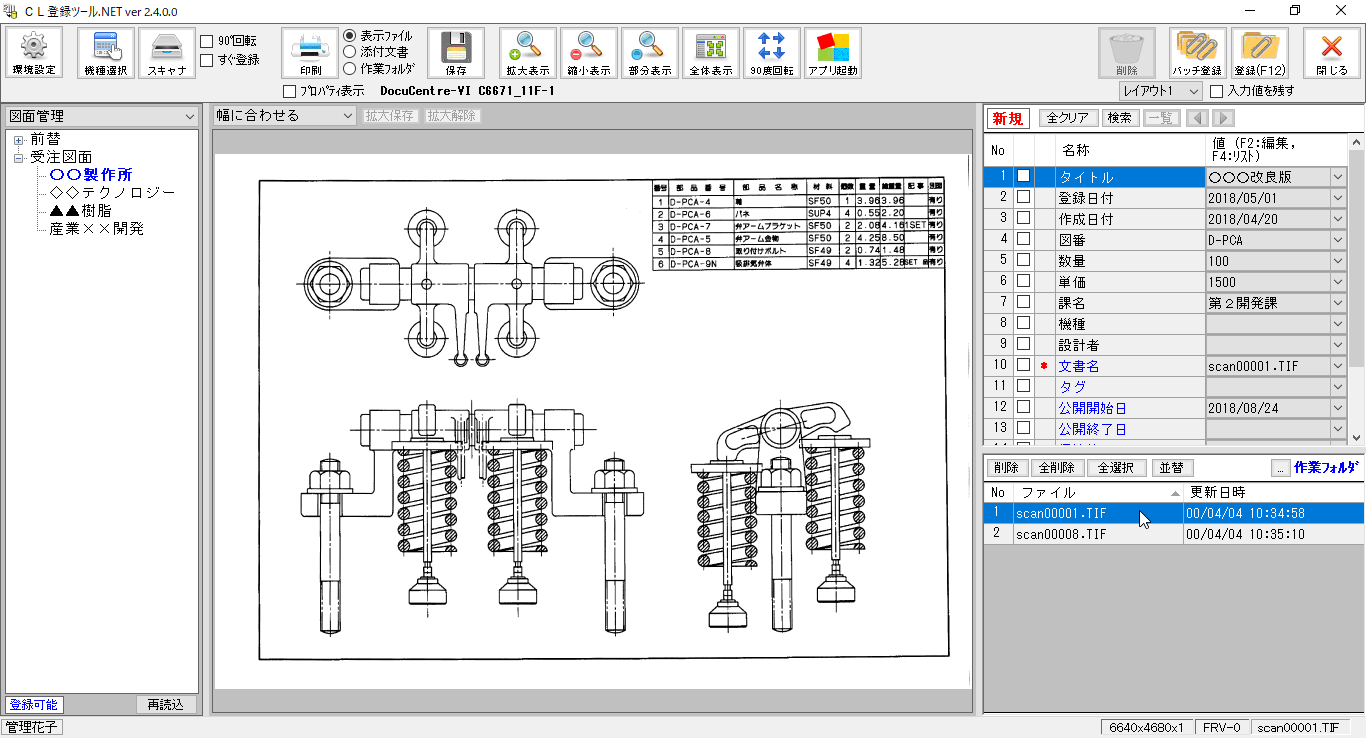The image size is (1366, 738).
Task: Open dropdown for 課名 value
Action: point(1338,302)
